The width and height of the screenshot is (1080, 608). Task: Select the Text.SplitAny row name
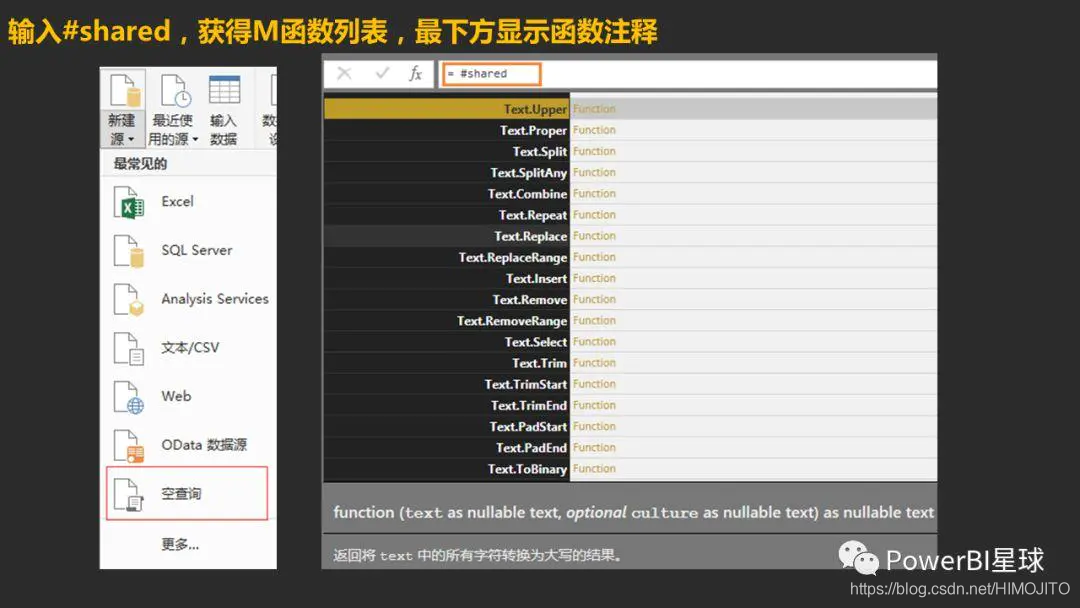[529, 173]
